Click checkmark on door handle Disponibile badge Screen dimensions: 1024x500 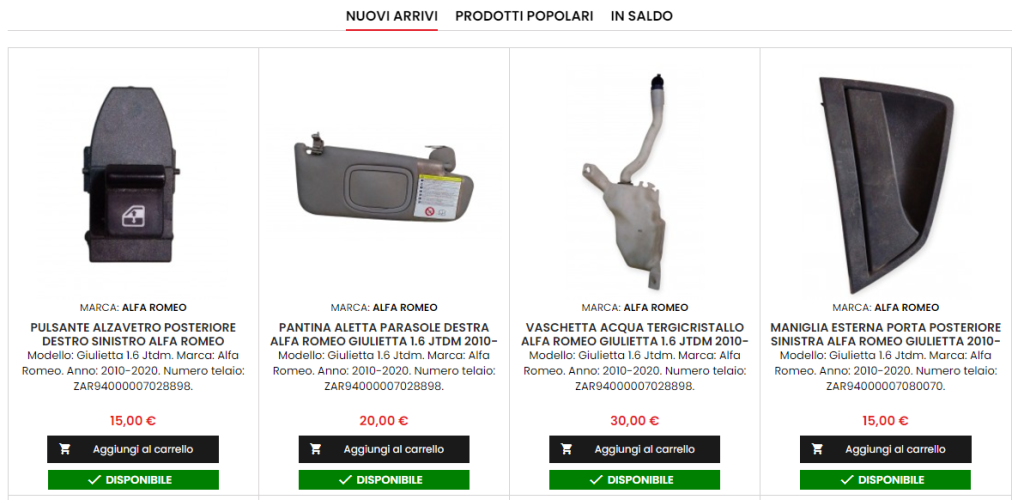847,480
